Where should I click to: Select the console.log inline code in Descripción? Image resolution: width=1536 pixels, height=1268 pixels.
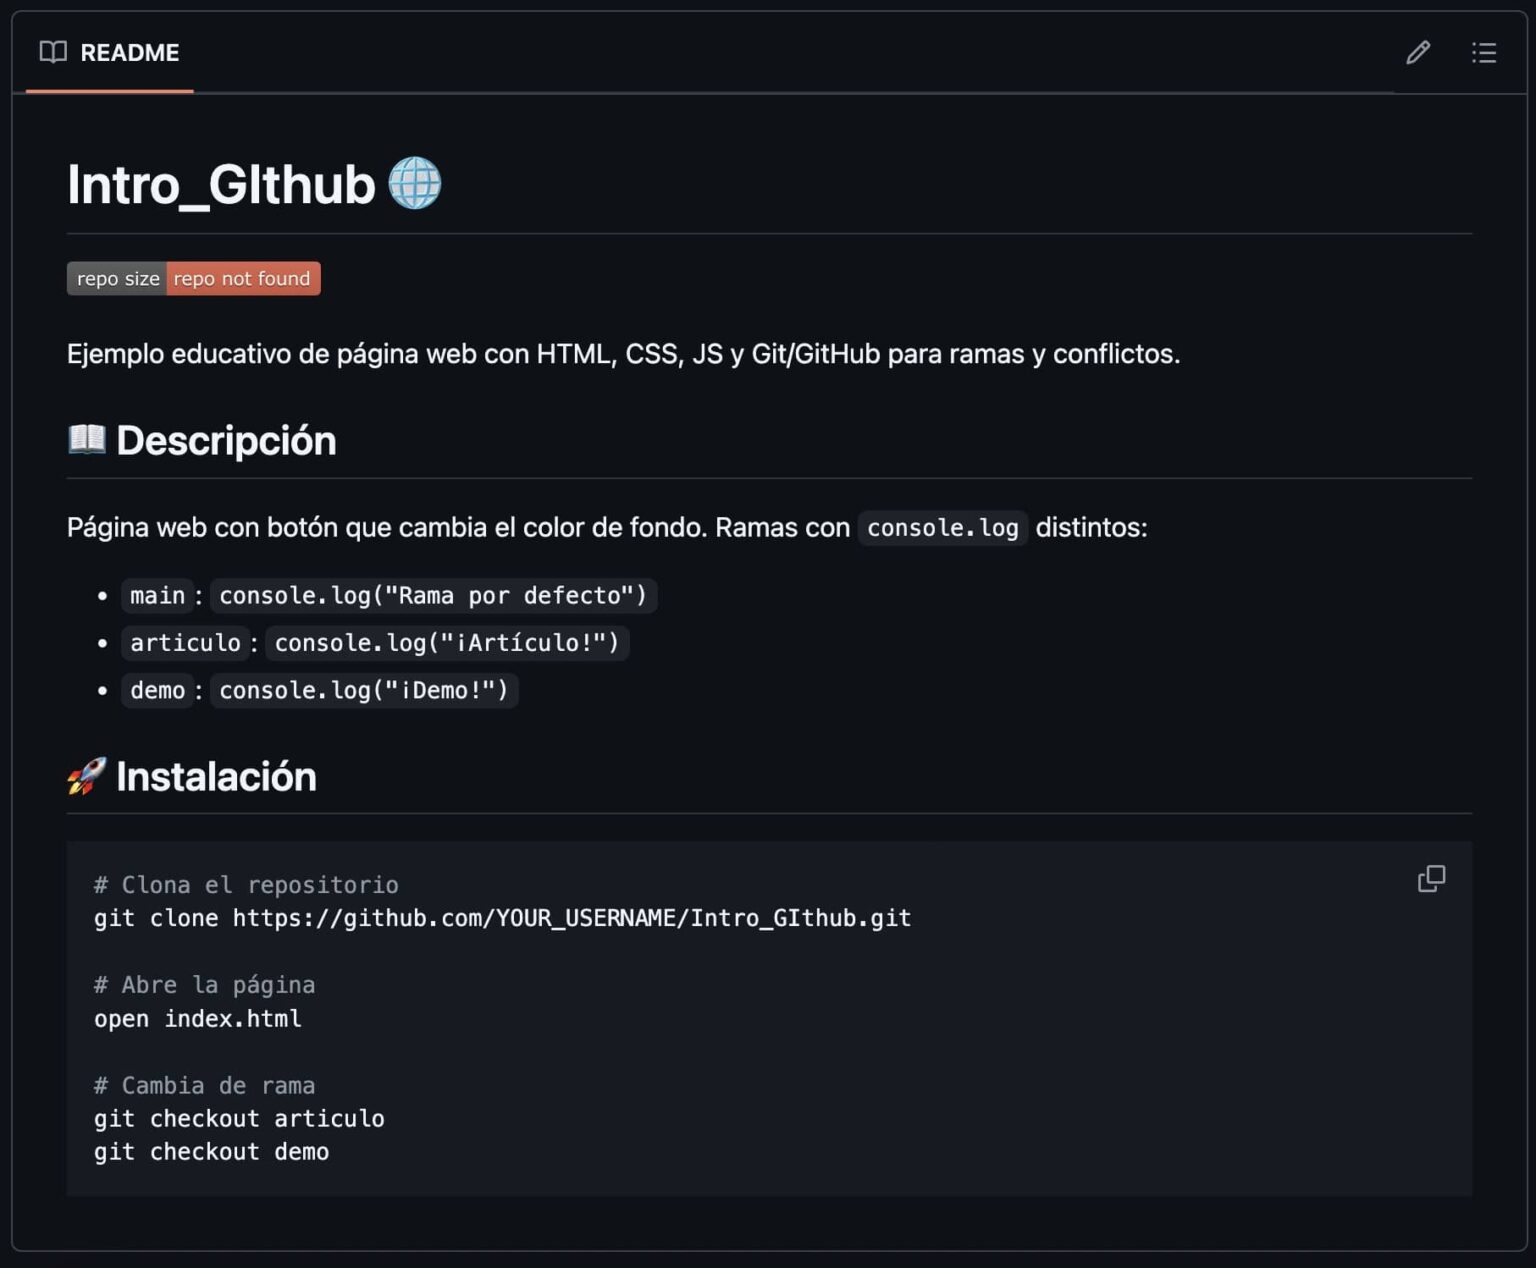tap(941, 527)
